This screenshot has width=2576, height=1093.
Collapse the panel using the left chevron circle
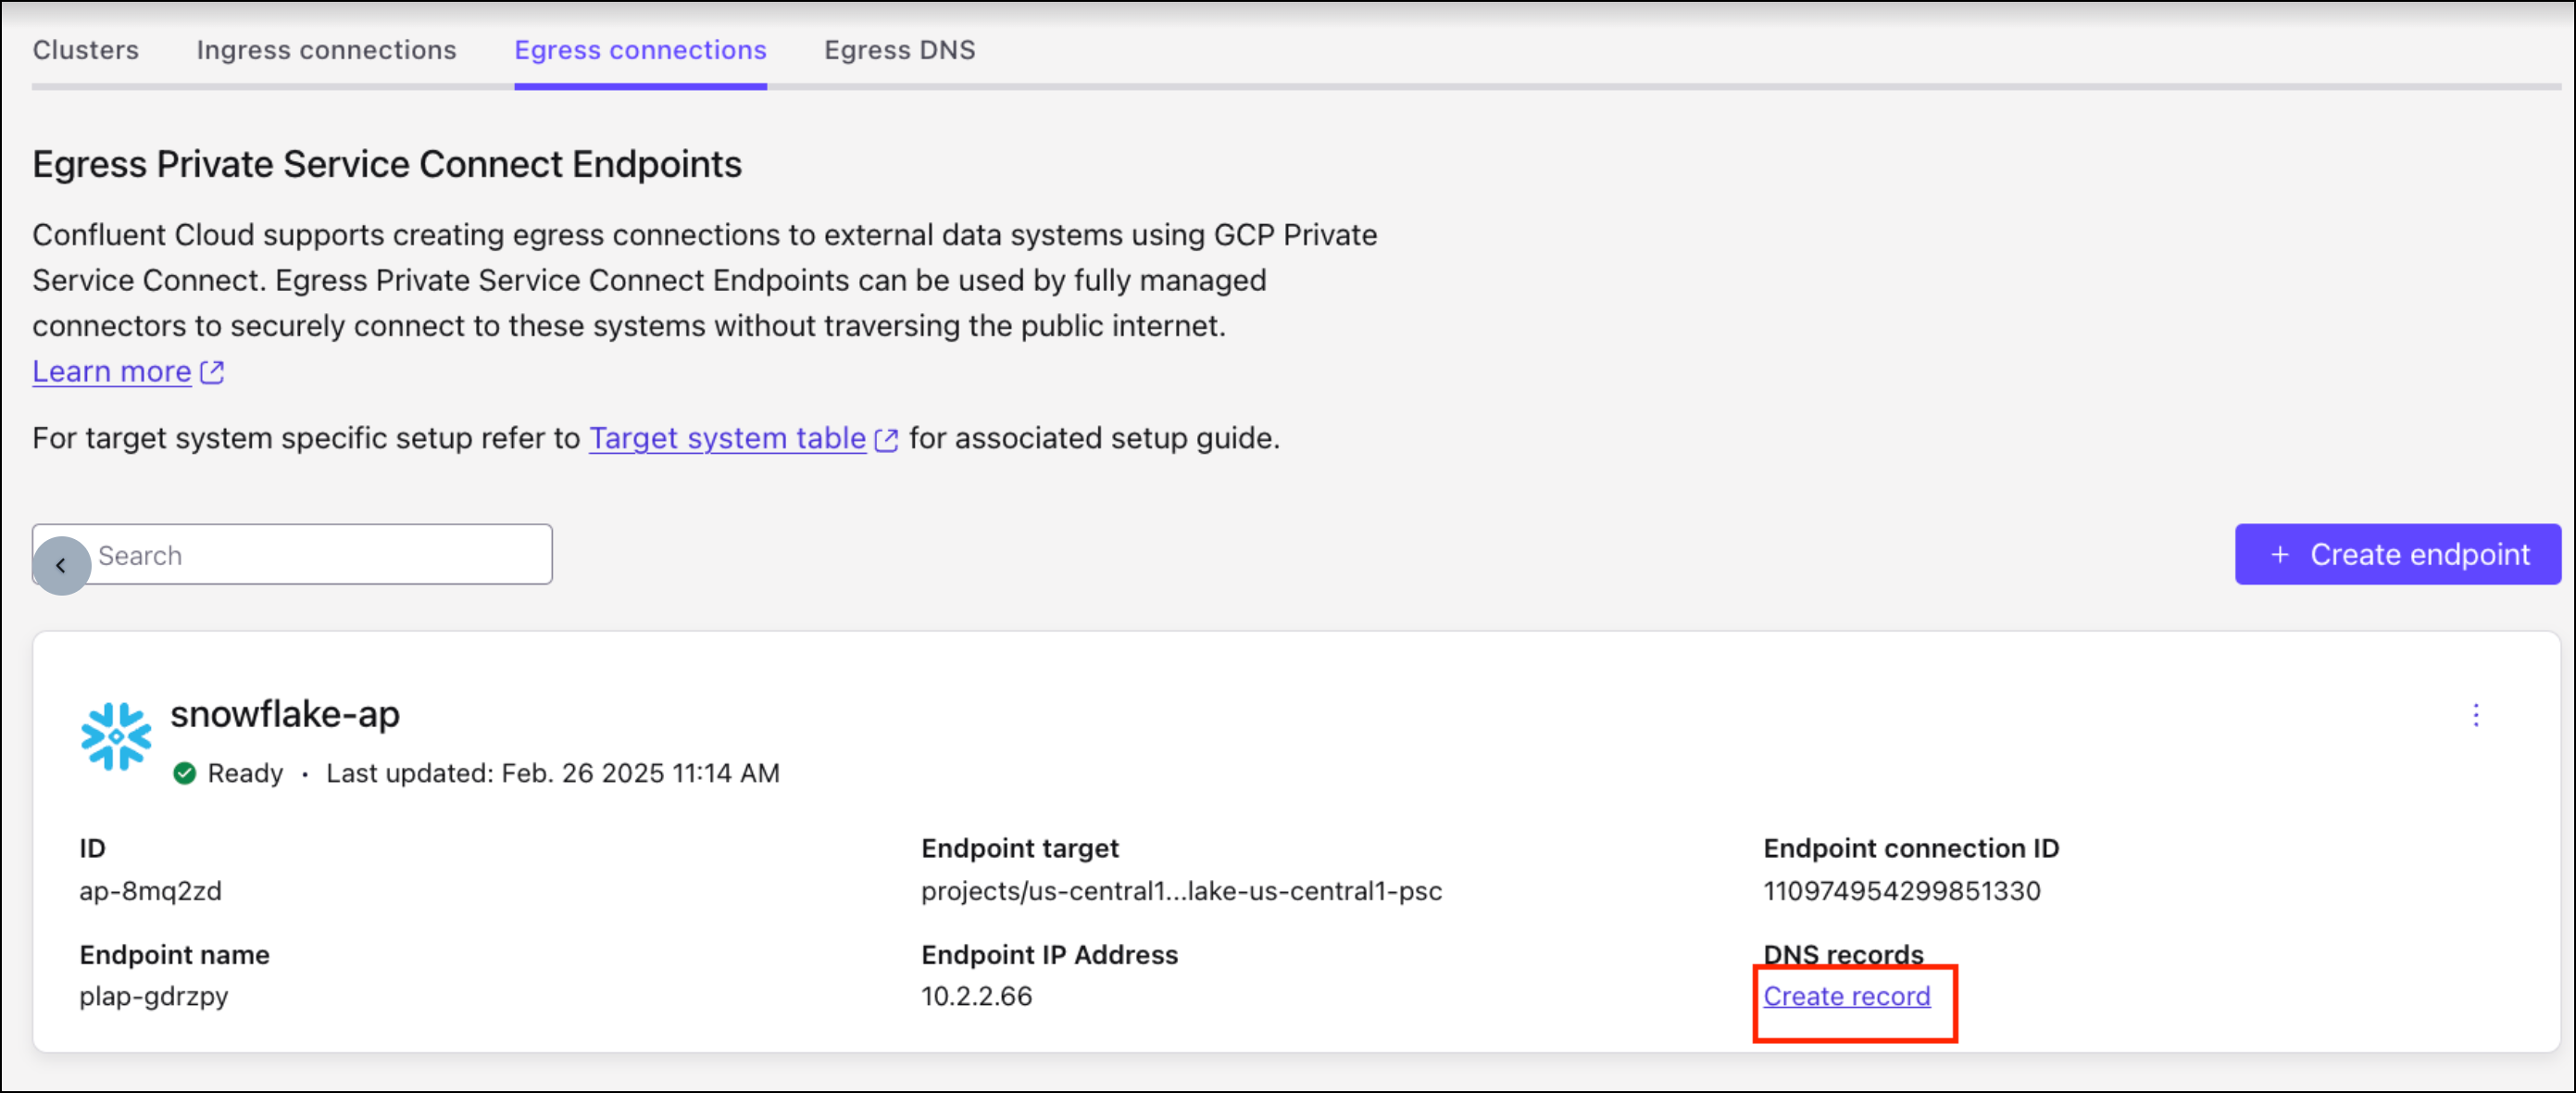(62, 565)
